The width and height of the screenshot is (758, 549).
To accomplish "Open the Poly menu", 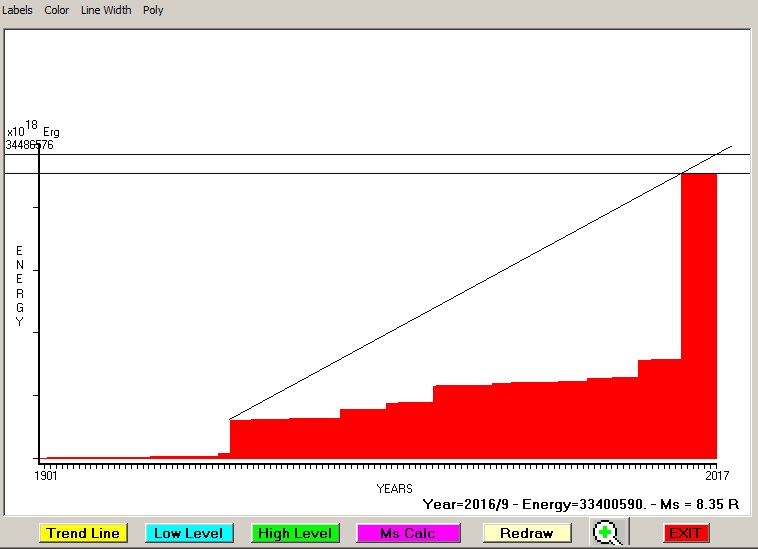I will click(153, 10).
